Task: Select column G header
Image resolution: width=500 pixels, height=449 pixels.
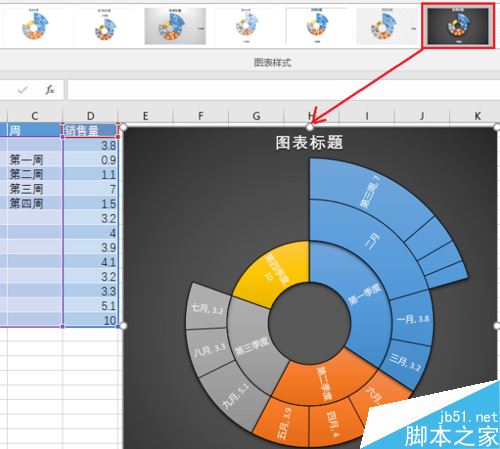Action: [256, 116]
